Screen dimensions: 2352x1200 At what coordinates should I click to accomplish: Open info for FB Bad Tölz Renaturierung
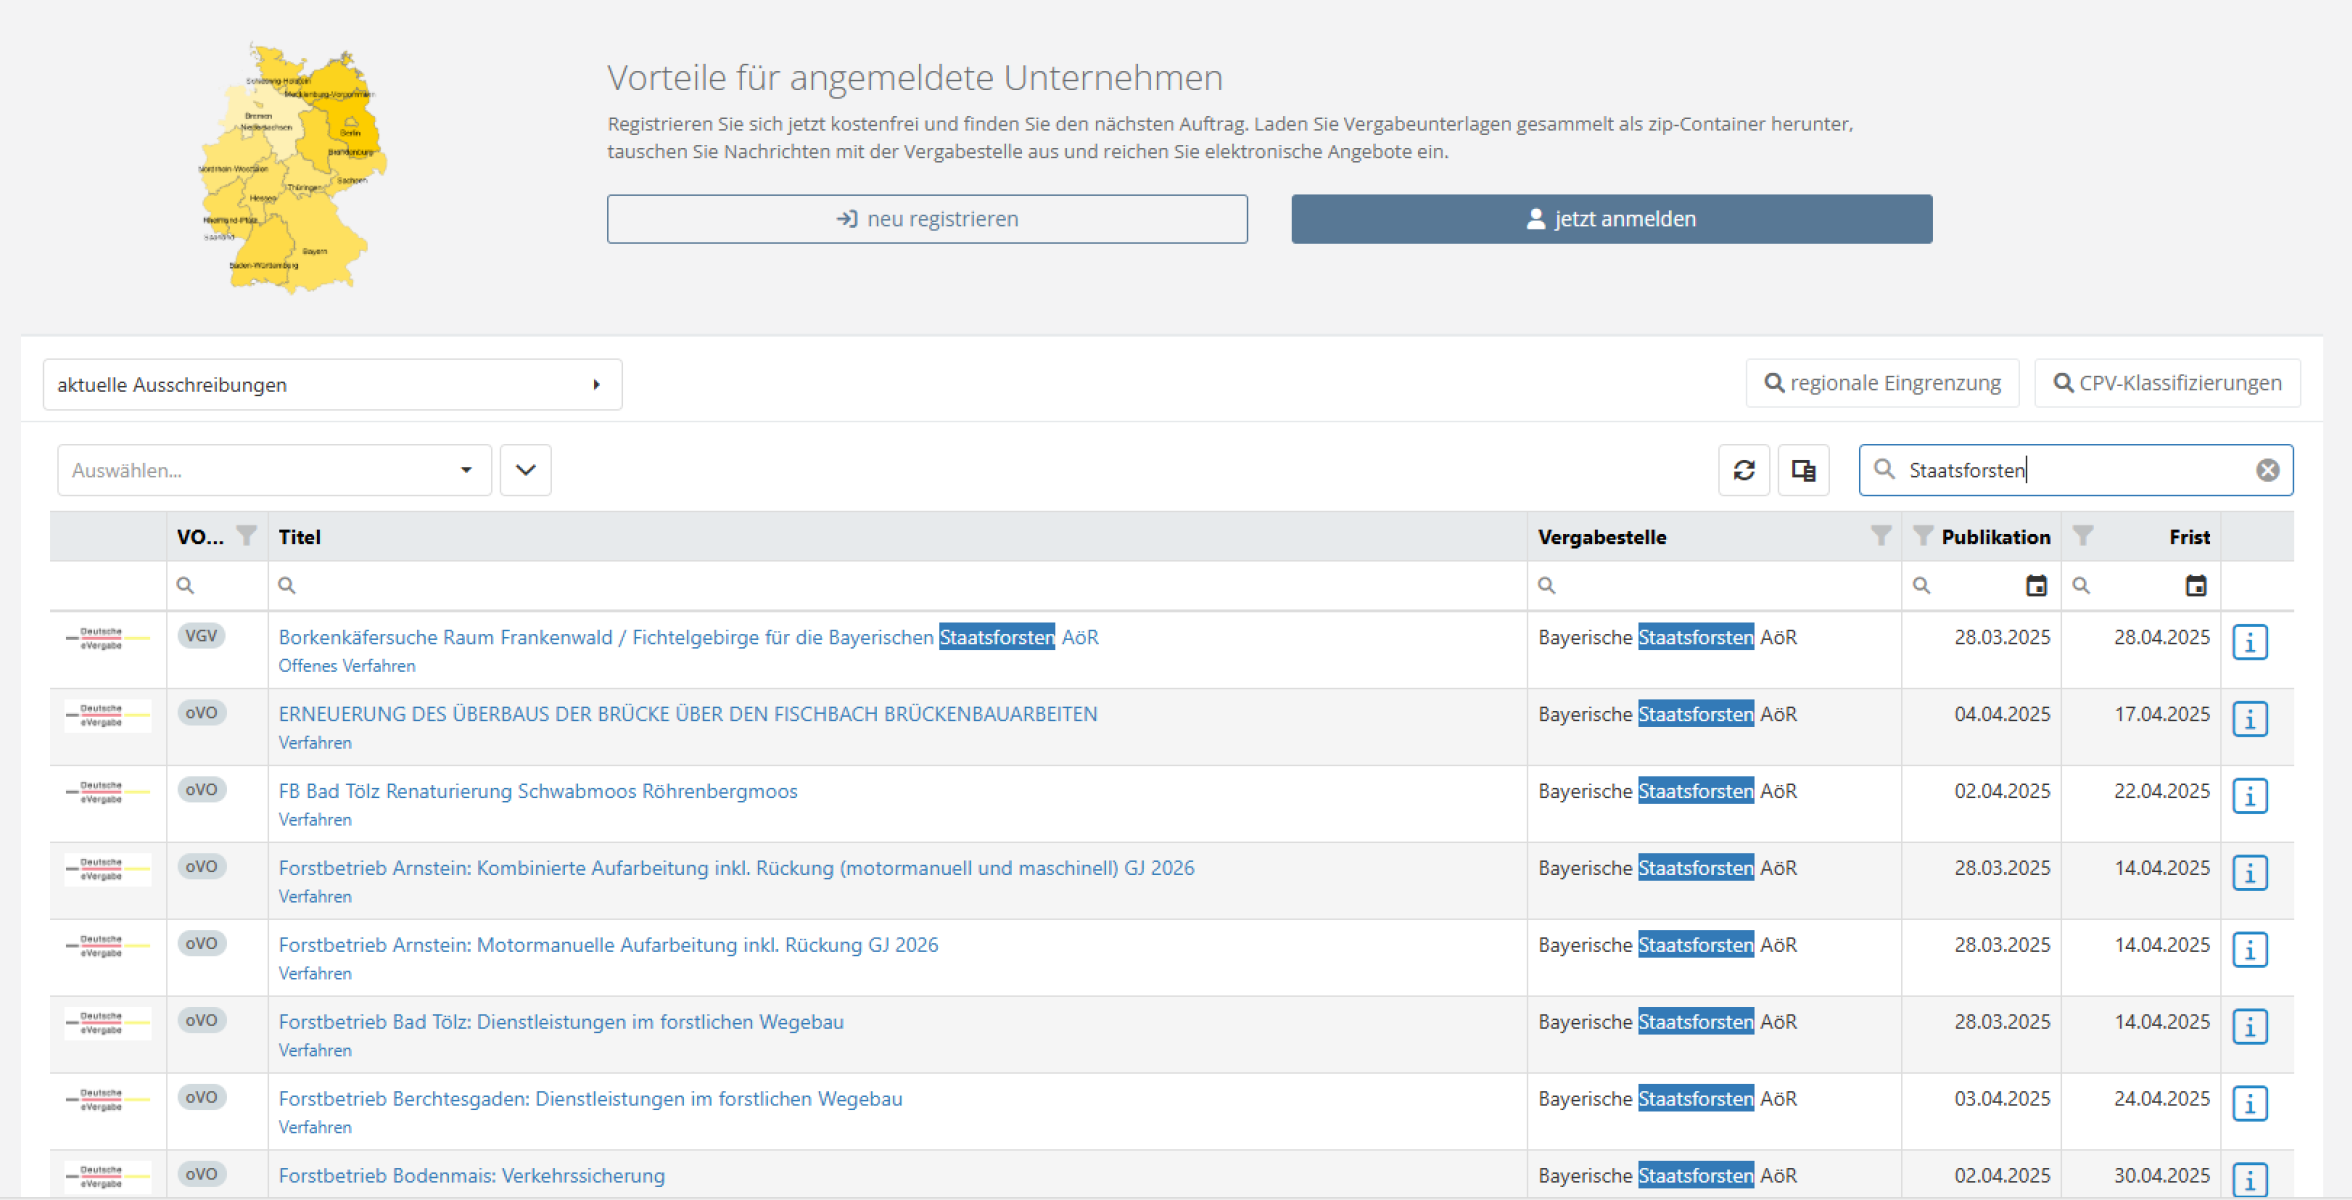click(2249, 796)
